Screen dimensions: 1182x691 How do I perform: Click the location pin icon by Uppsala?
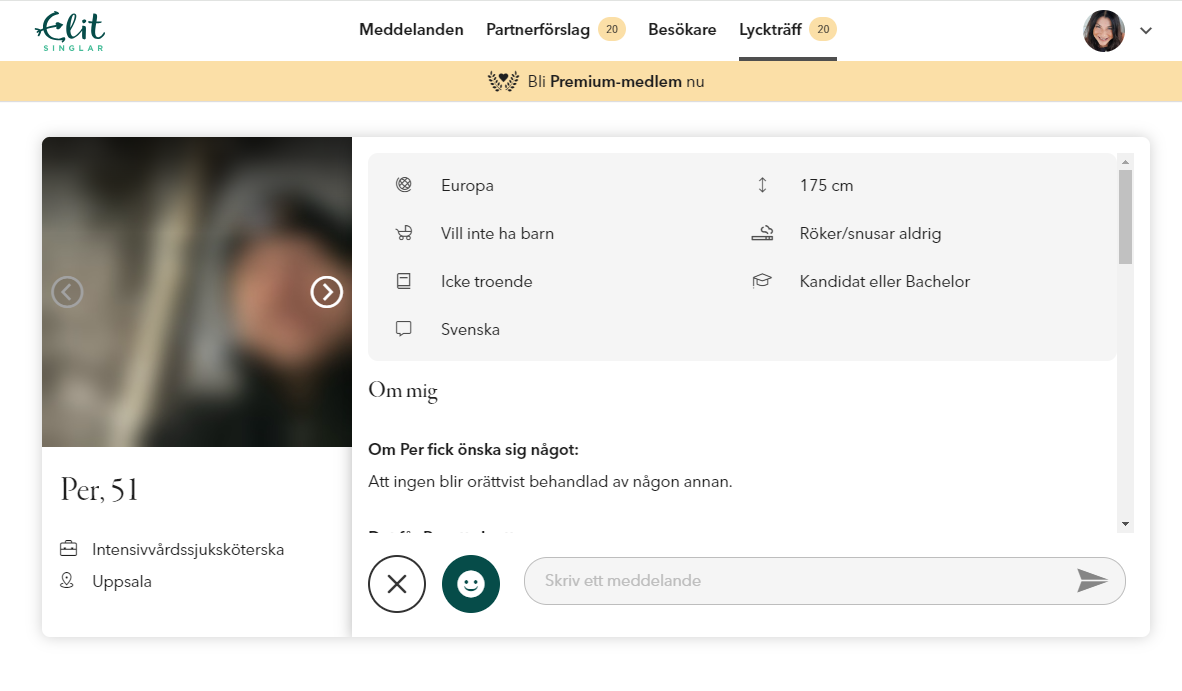coord(67,580)
